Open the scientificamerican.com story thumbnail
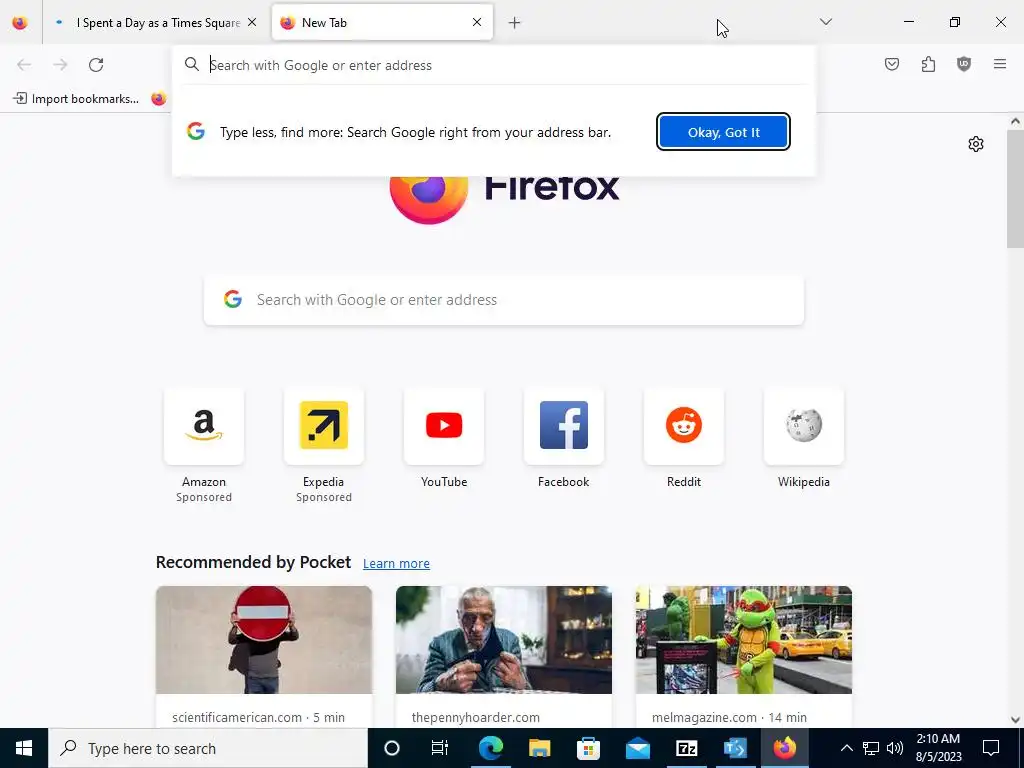The image size is (1024, 768). (264, 640)
